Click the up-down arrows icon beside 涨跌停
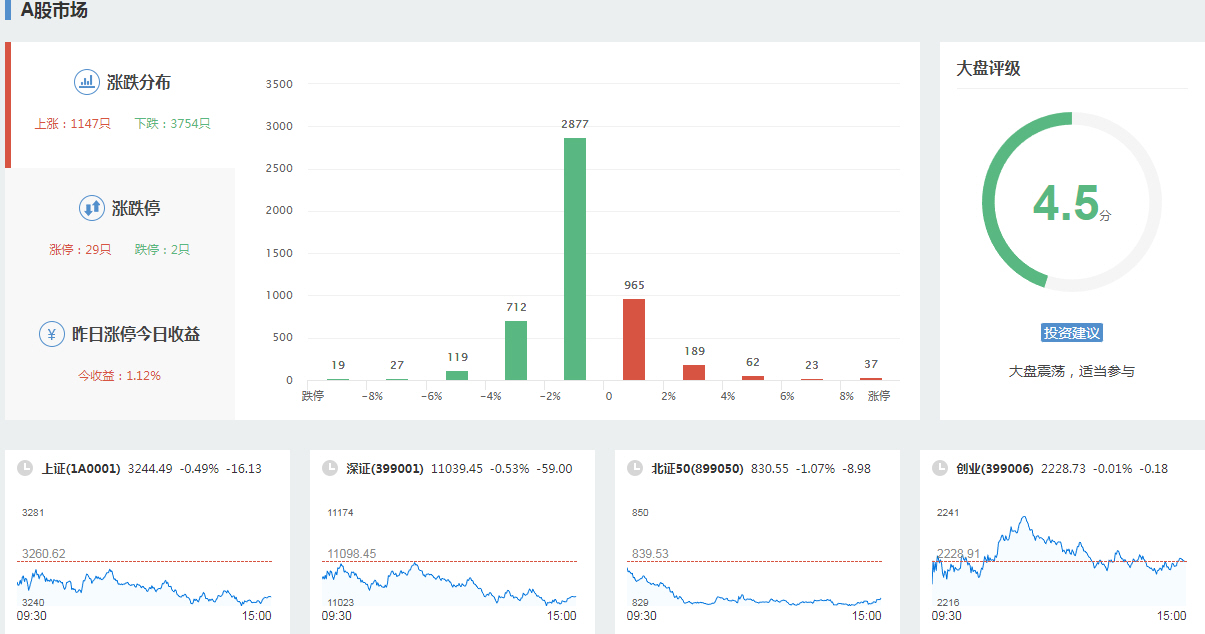The image size is (1205, 634). coord(92,208)
